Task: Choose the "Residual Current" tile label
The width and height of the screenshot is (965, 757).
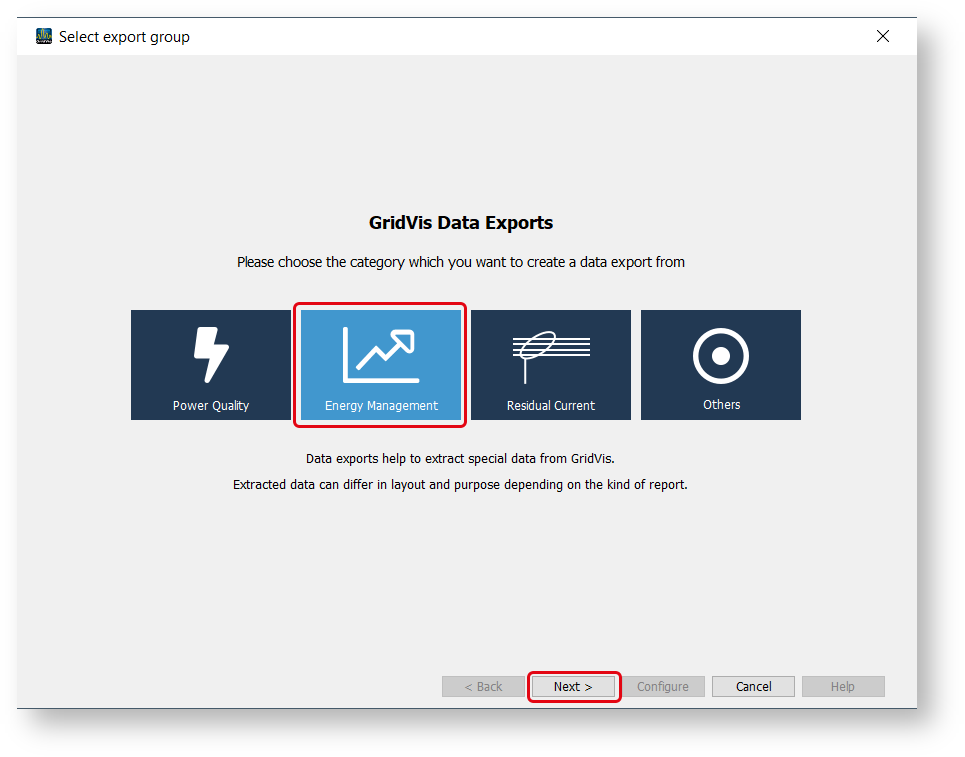Action: point(550,406)
